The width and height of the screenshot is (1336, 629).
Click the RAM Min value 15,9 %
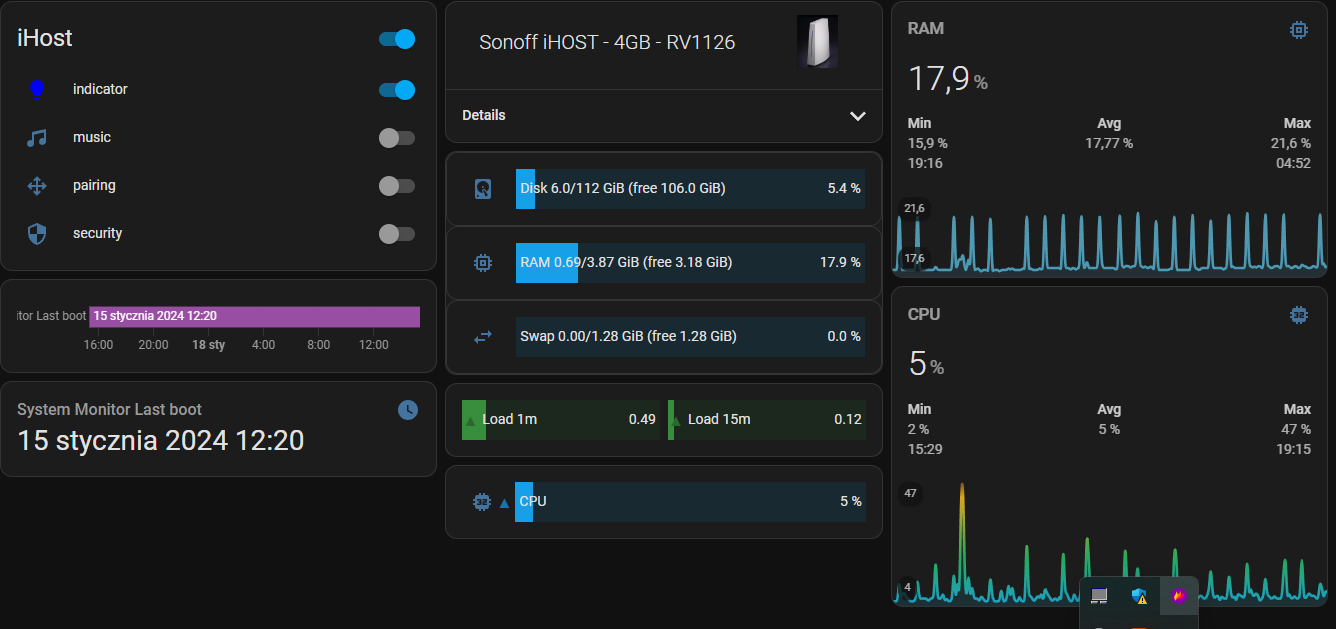coord(928,143)
